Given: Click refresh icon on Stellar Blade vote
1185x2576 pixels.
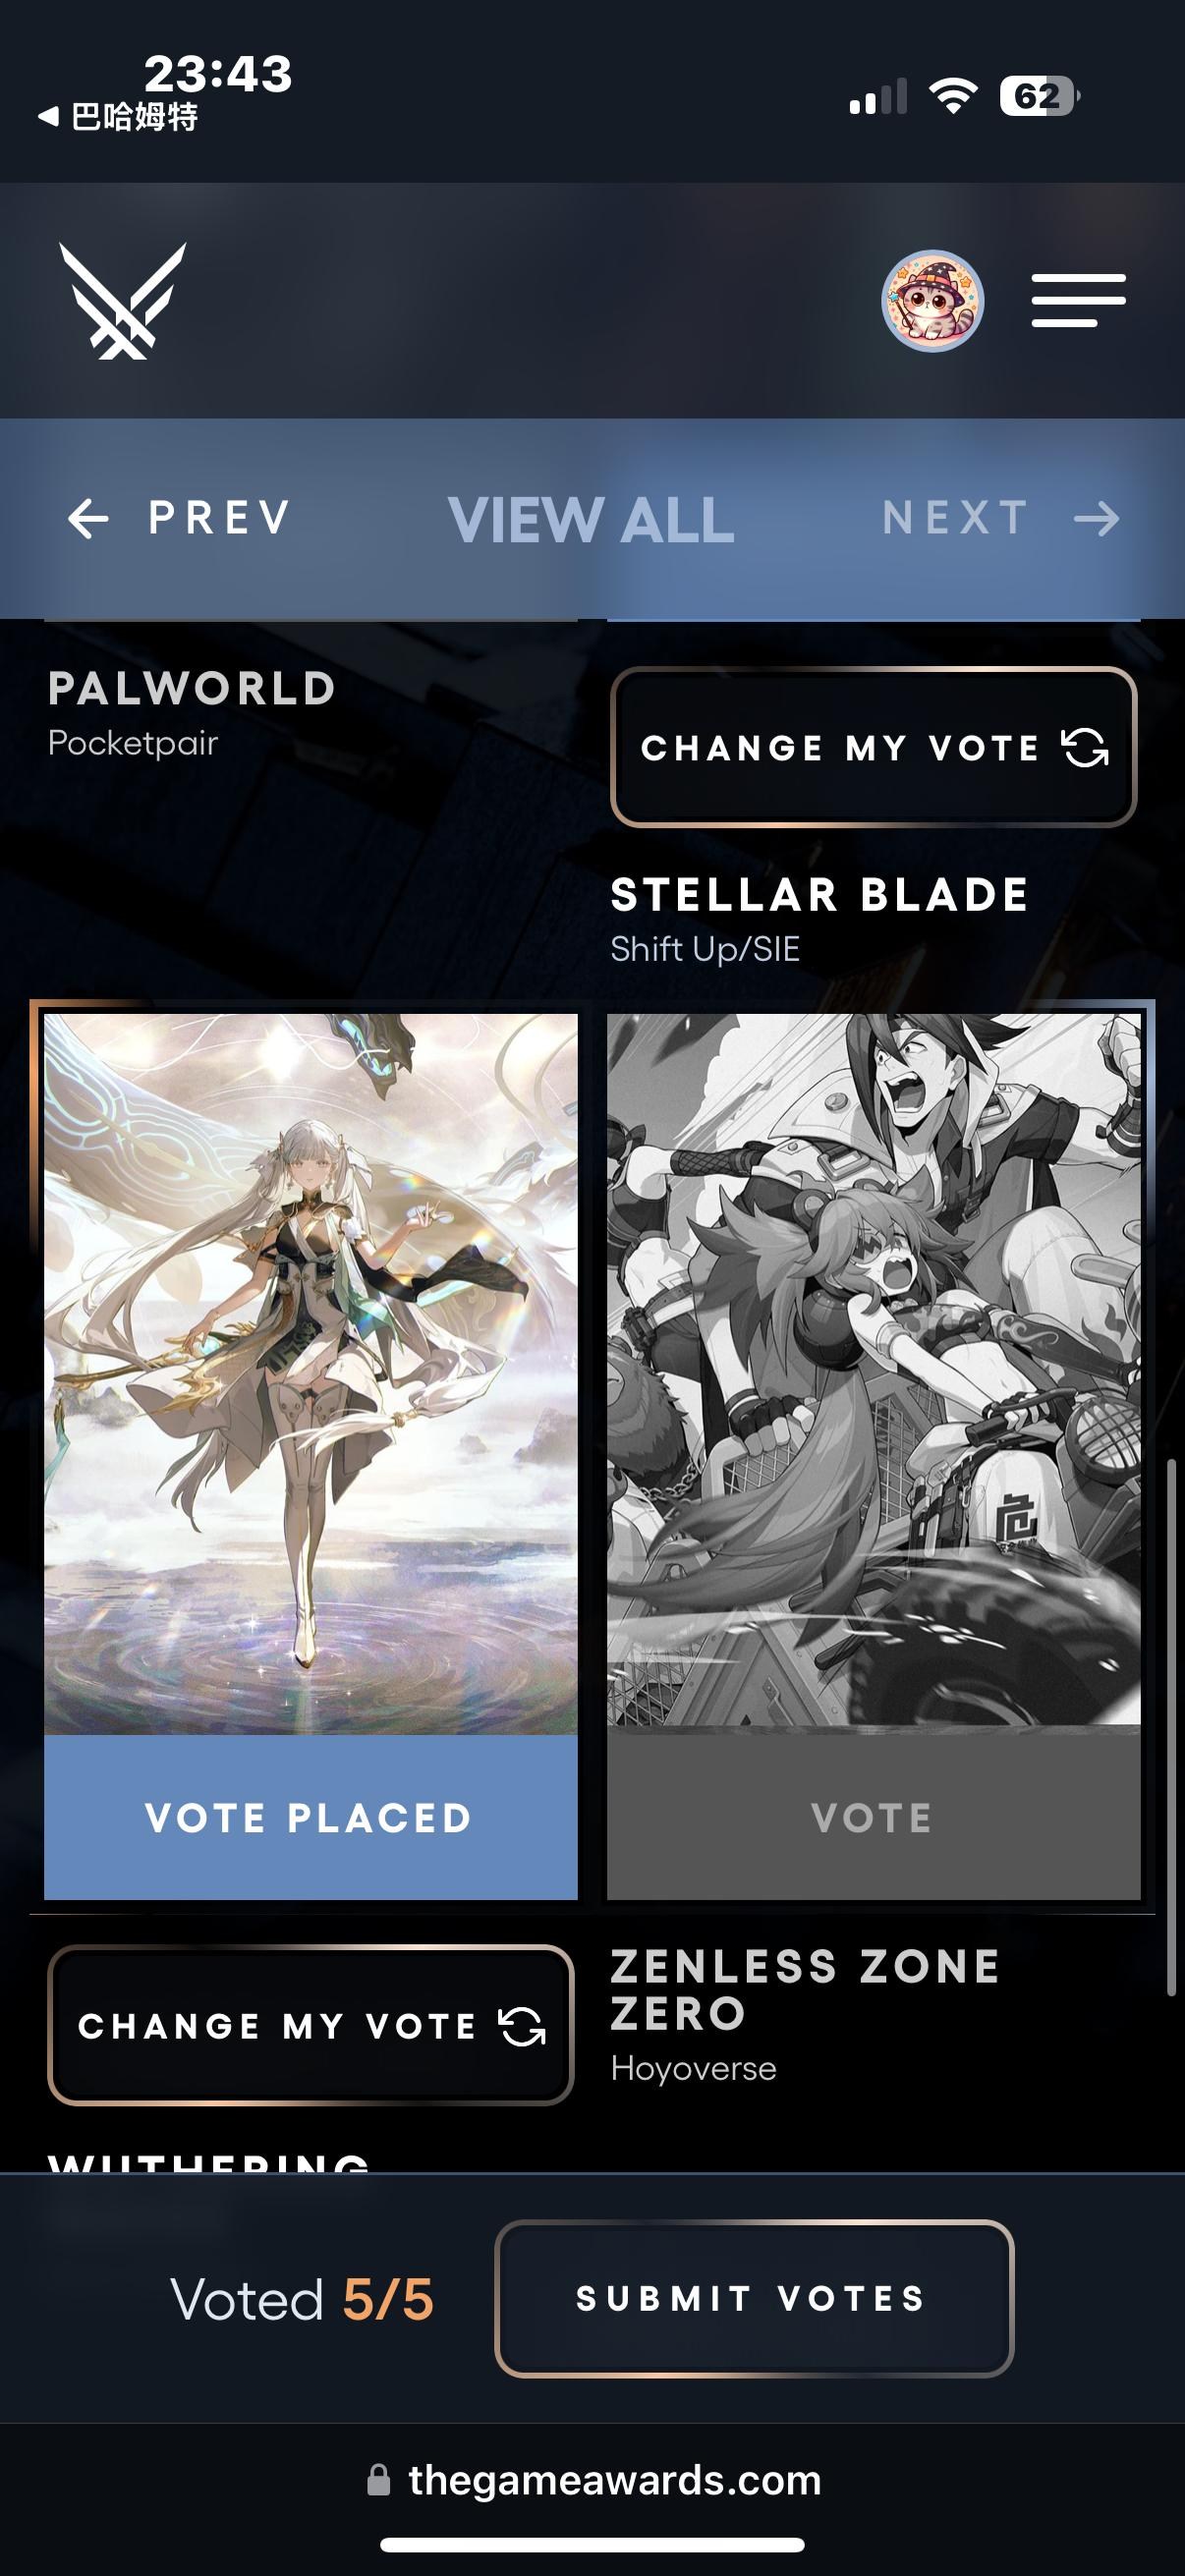Looking at the screenshot, I should tap(1085, 747).
